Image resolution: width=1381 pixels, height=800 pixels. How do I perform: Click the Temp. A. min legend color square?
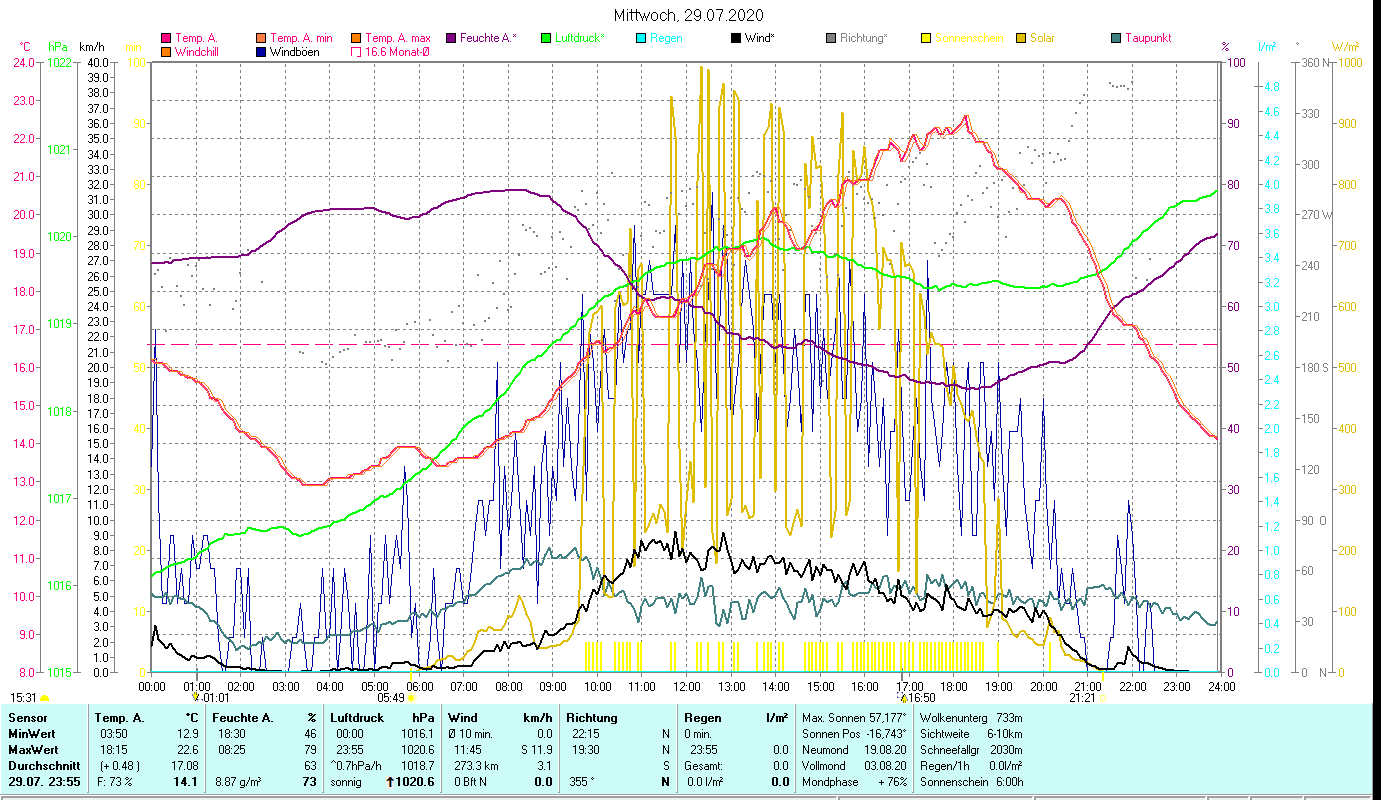click(x=262, y=38)
